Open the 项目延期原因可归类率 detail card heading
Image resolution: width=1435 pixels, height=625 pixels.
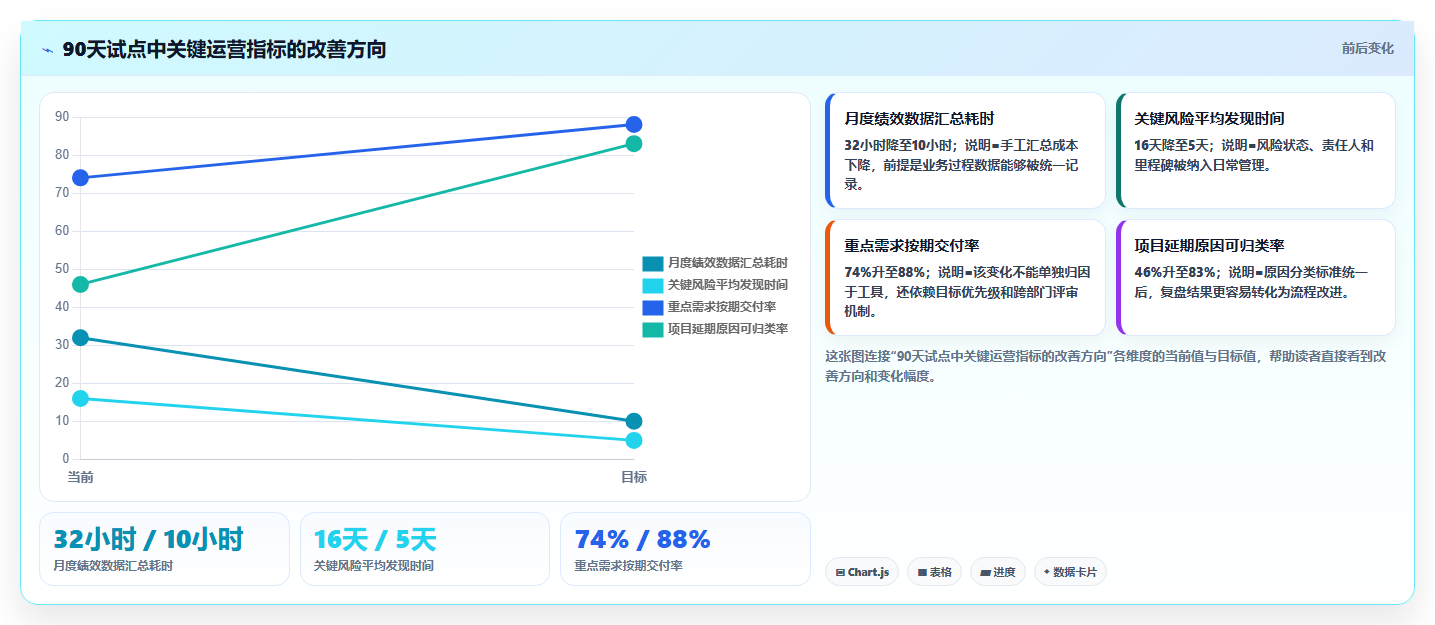point(1209,245)
